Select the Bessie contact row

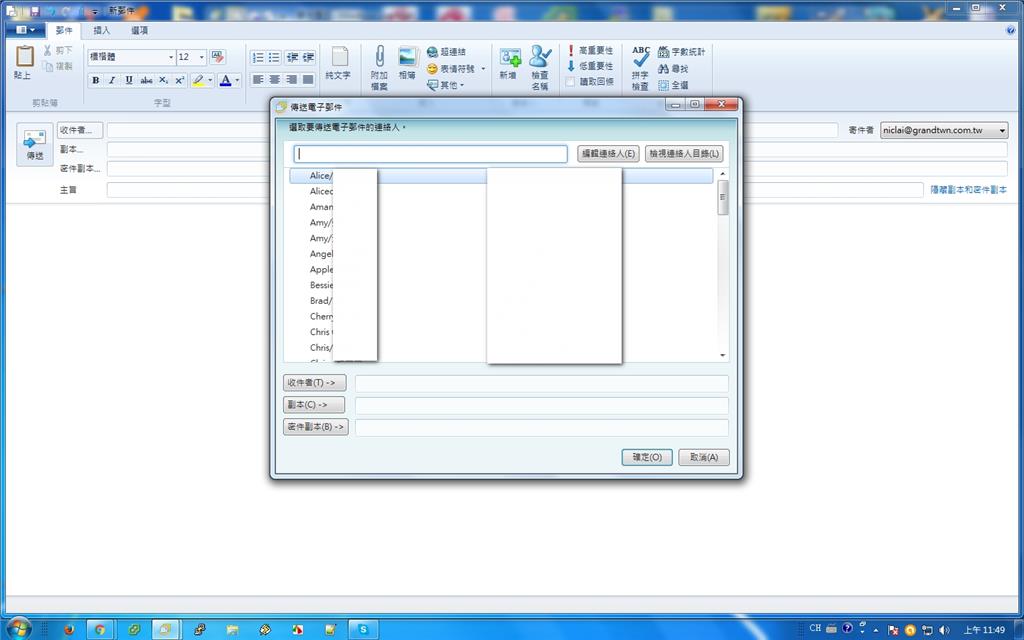pyautogui.click(x=500, y=285)
